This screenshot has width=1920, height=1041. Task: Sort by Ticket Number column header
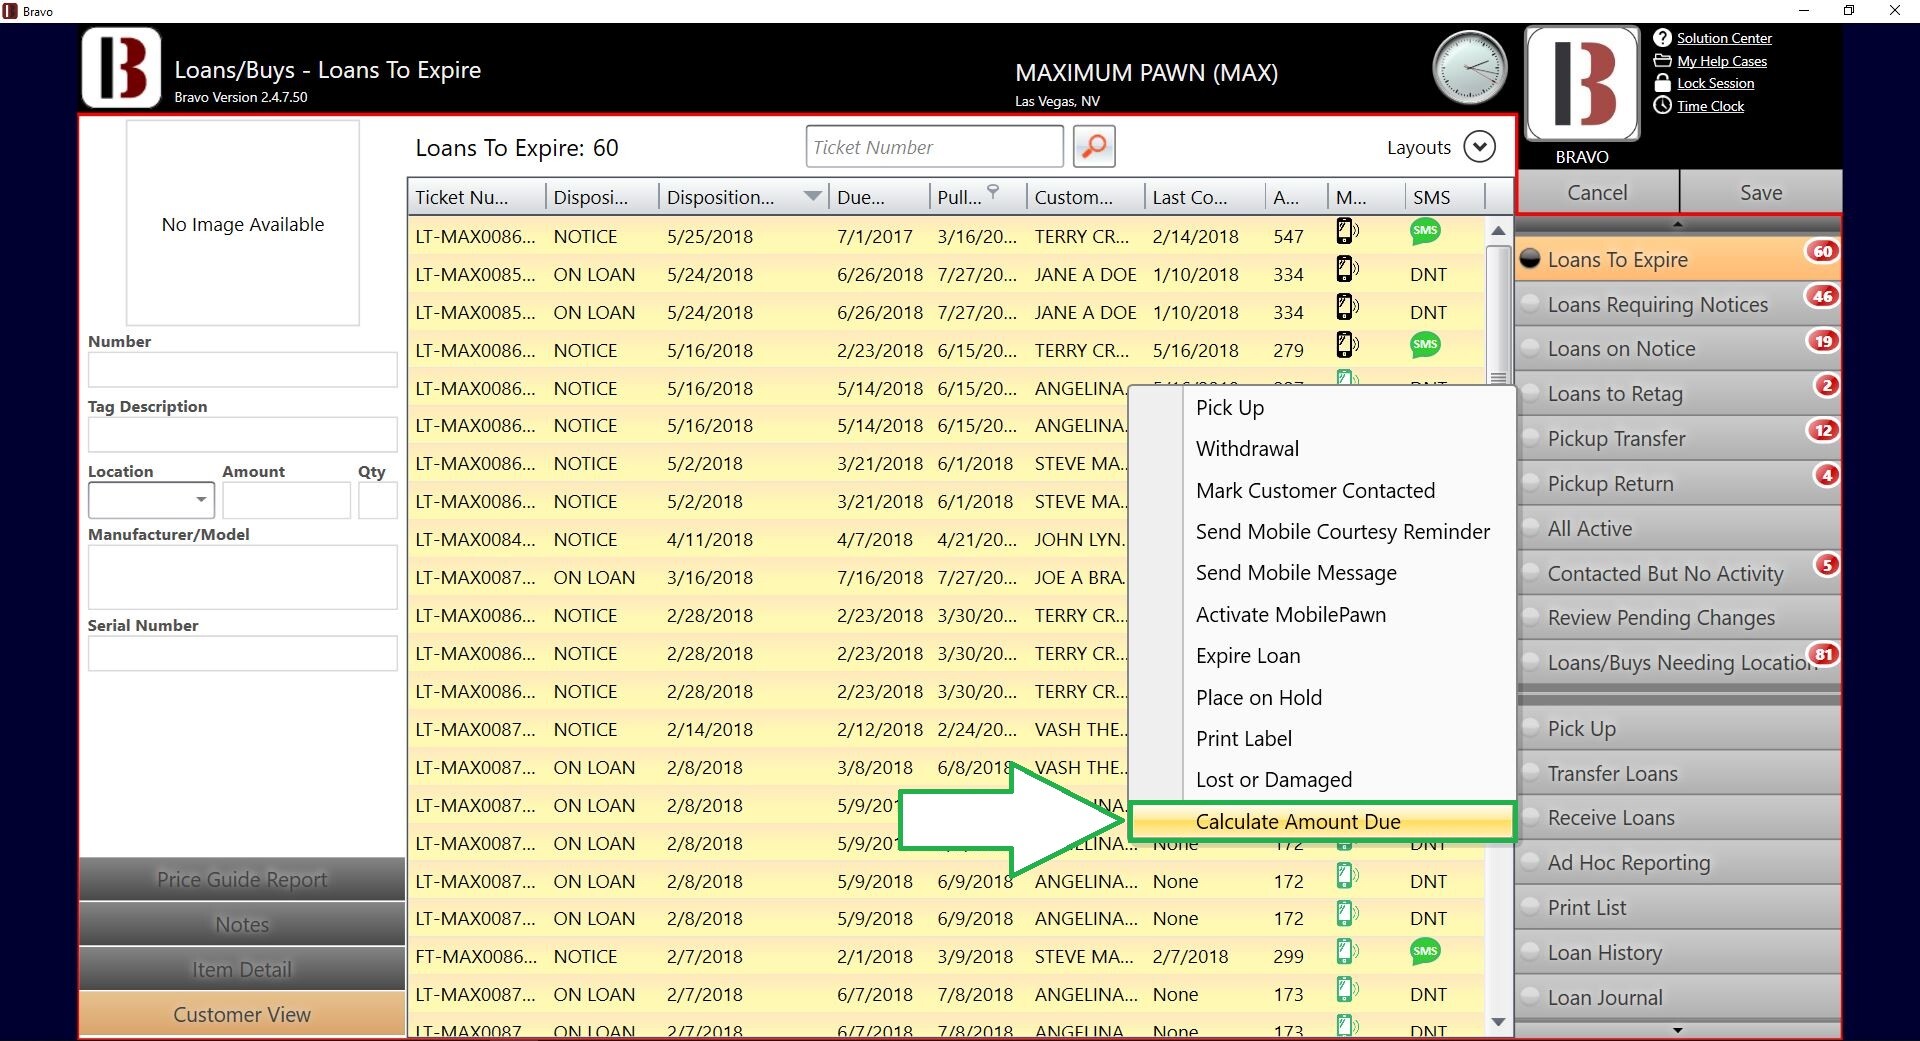tap(477, 197)
